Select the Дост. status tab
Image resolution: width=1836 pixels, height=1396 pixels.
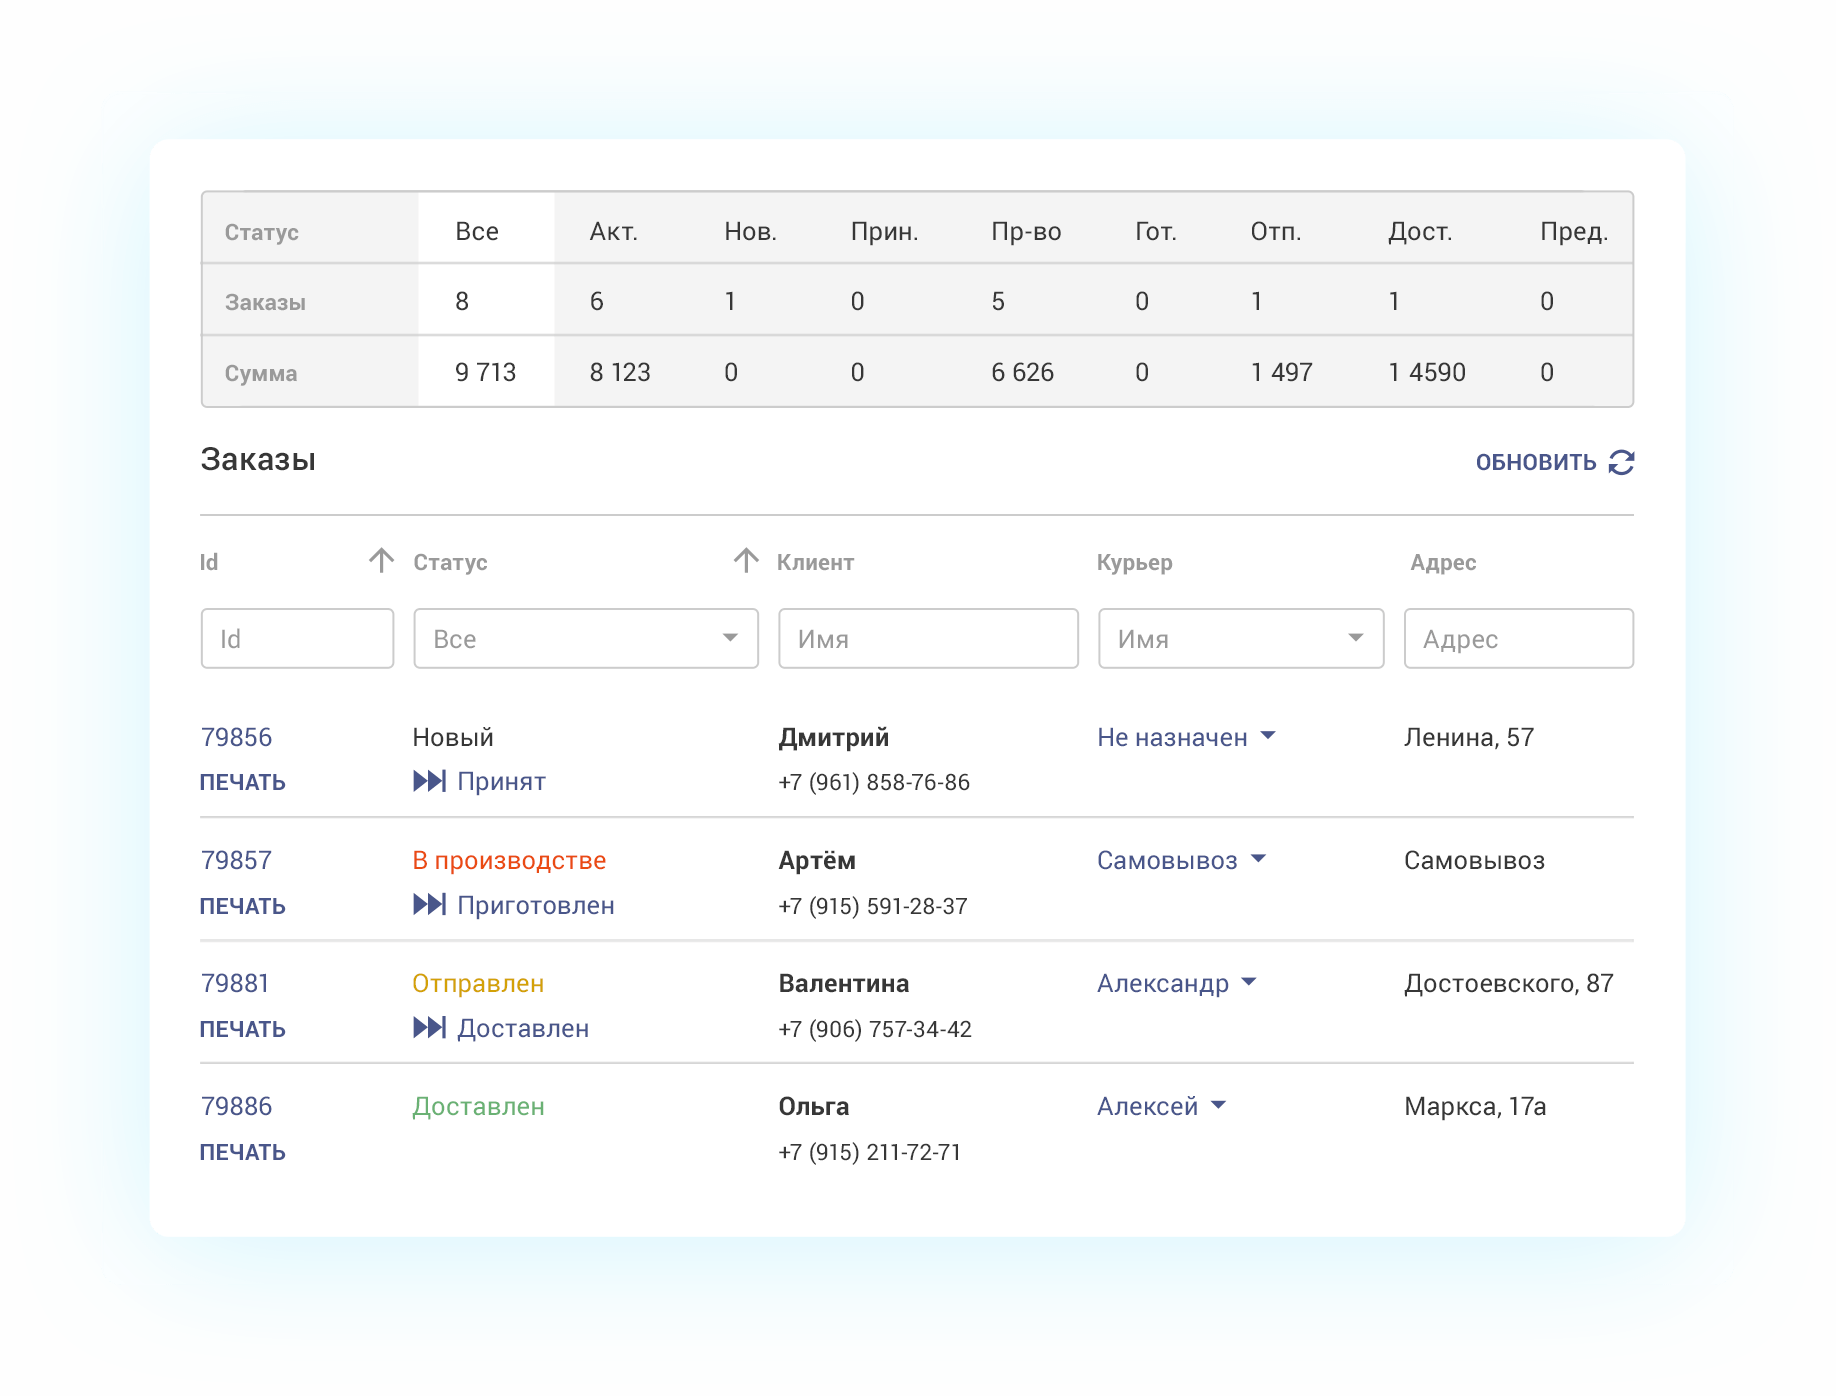(x=1419, y=232)
